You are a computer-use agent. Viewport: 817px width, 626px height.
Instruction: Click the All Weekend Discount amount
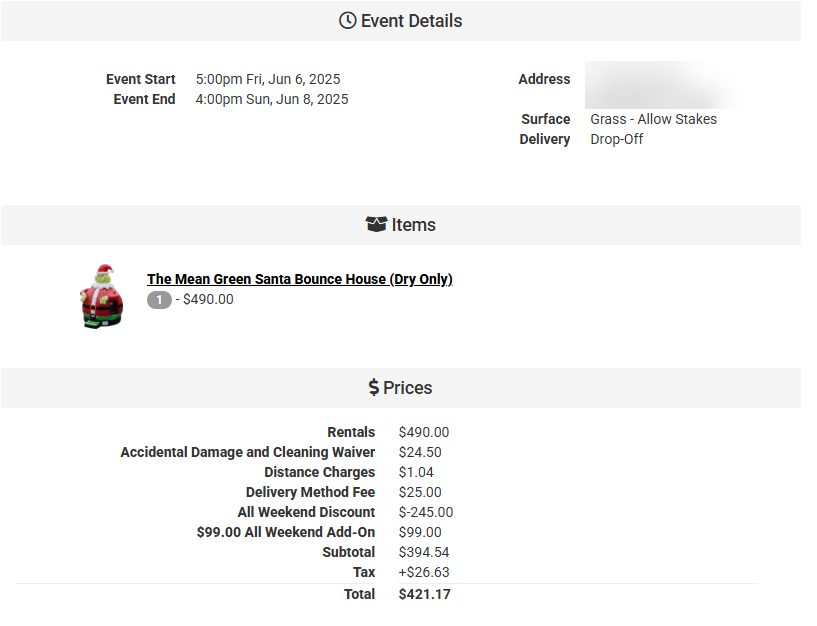click(425, 512)
